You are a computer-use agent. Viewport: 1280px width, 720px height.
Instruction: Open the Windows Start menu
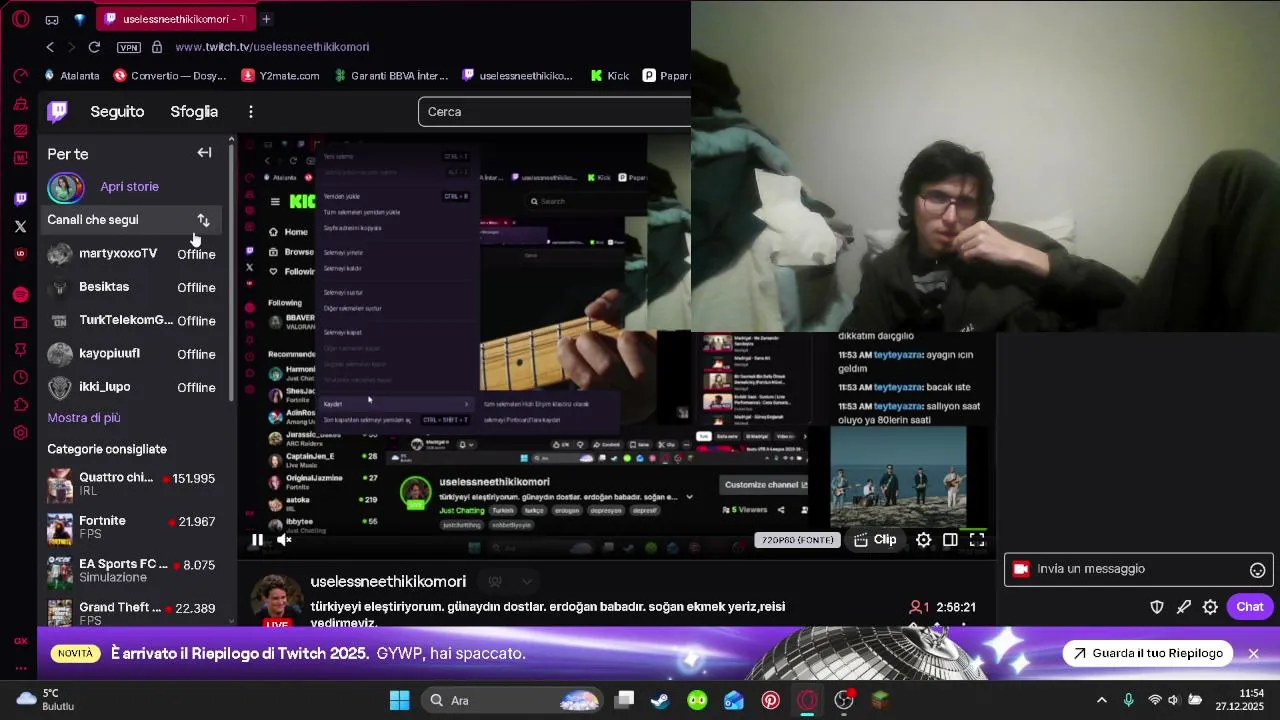399,700
